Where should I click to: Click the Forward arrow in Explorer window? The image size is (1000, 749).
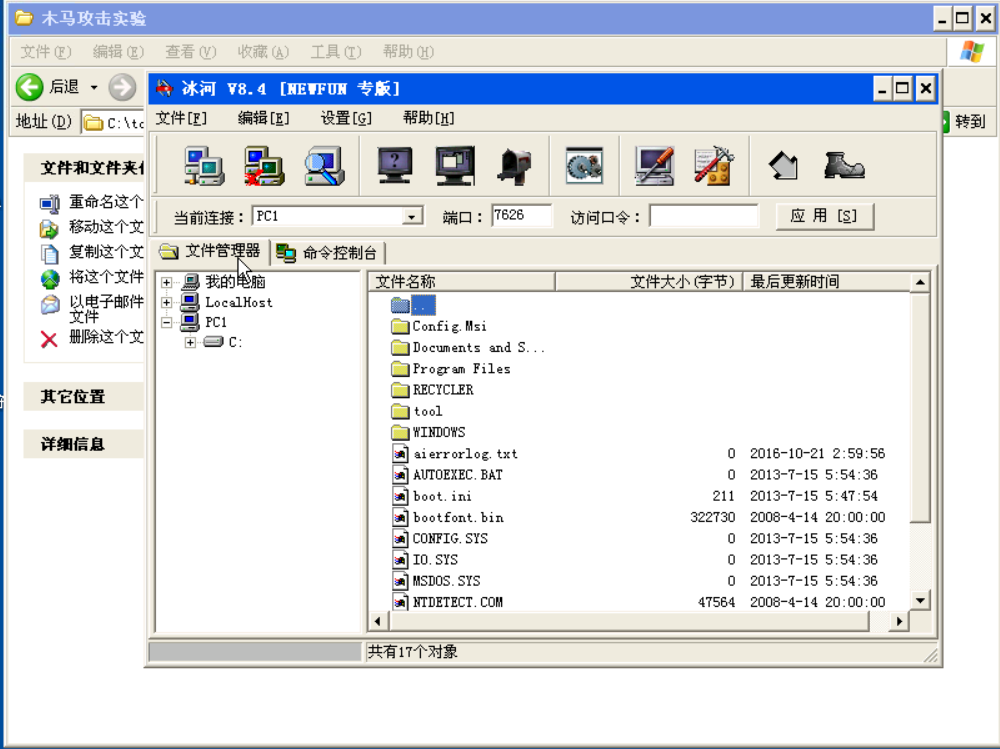click(x=122, y=87)
